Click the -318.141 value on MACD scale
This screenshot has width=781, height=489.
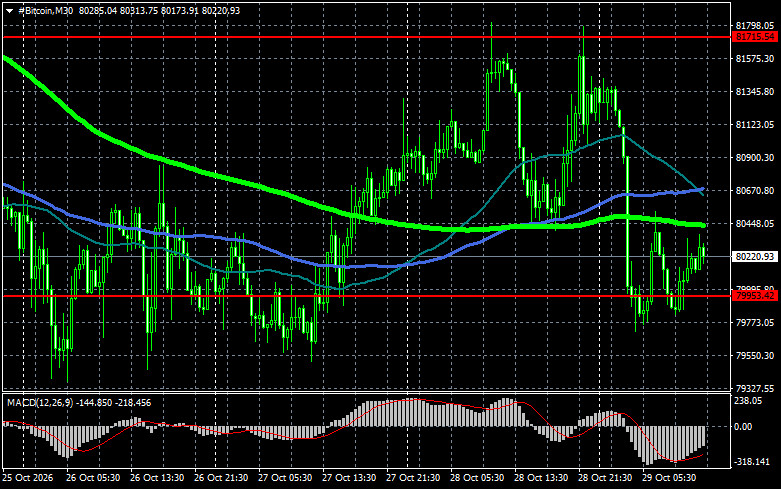752,462
